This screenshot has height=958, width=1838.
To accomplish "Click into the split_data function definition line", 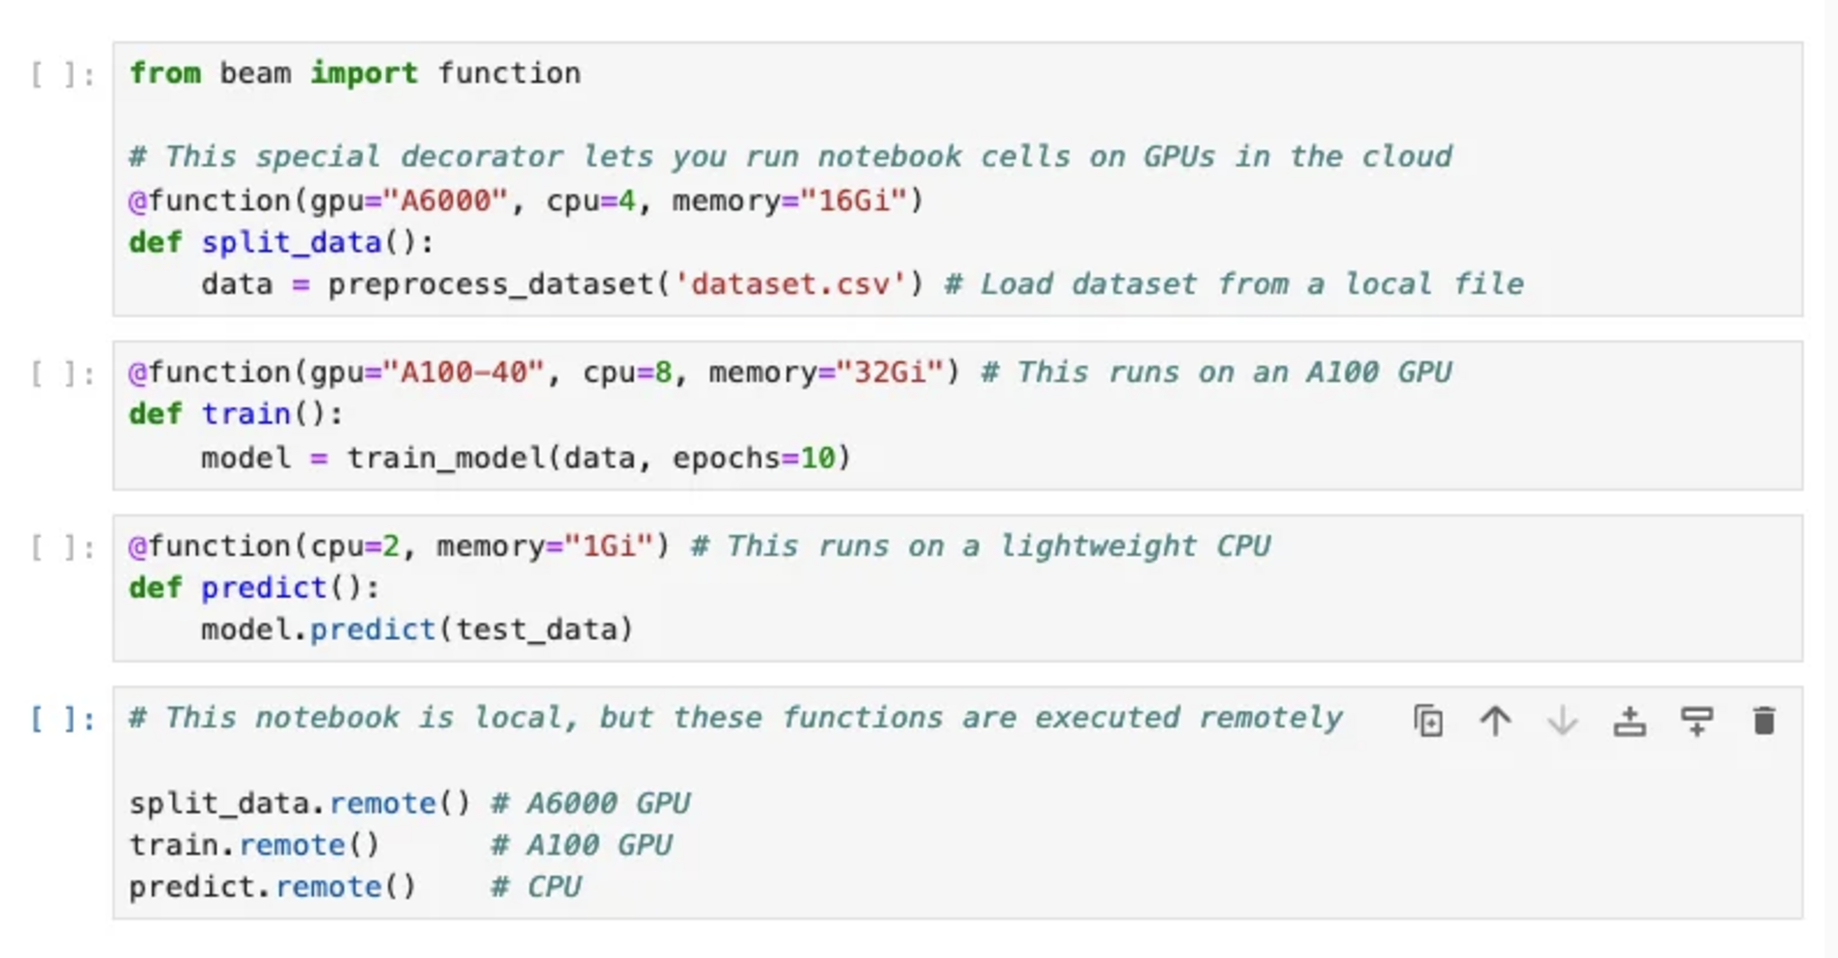I will [x=281, y=243].
